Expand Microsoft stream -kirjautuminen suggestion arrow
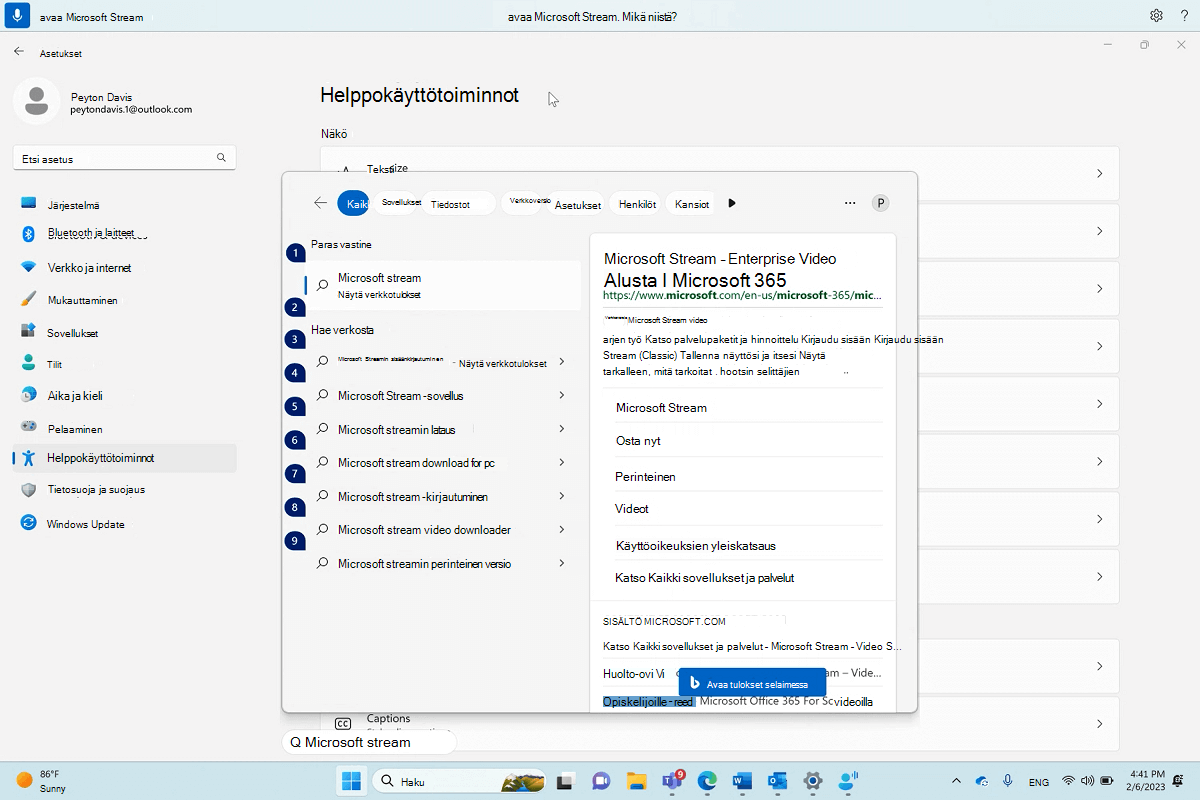Viewport: 1200px width, 800px height. coord(562,496)
